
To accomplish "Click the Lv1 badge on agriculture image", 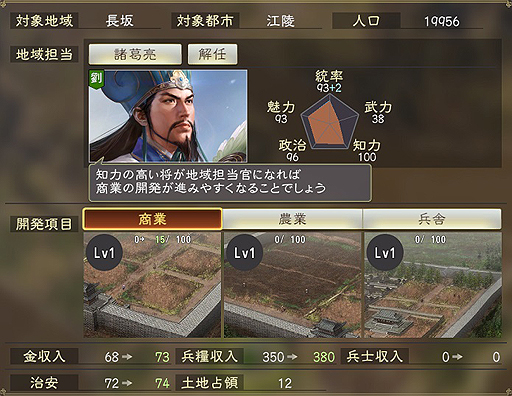I will 245,253.
